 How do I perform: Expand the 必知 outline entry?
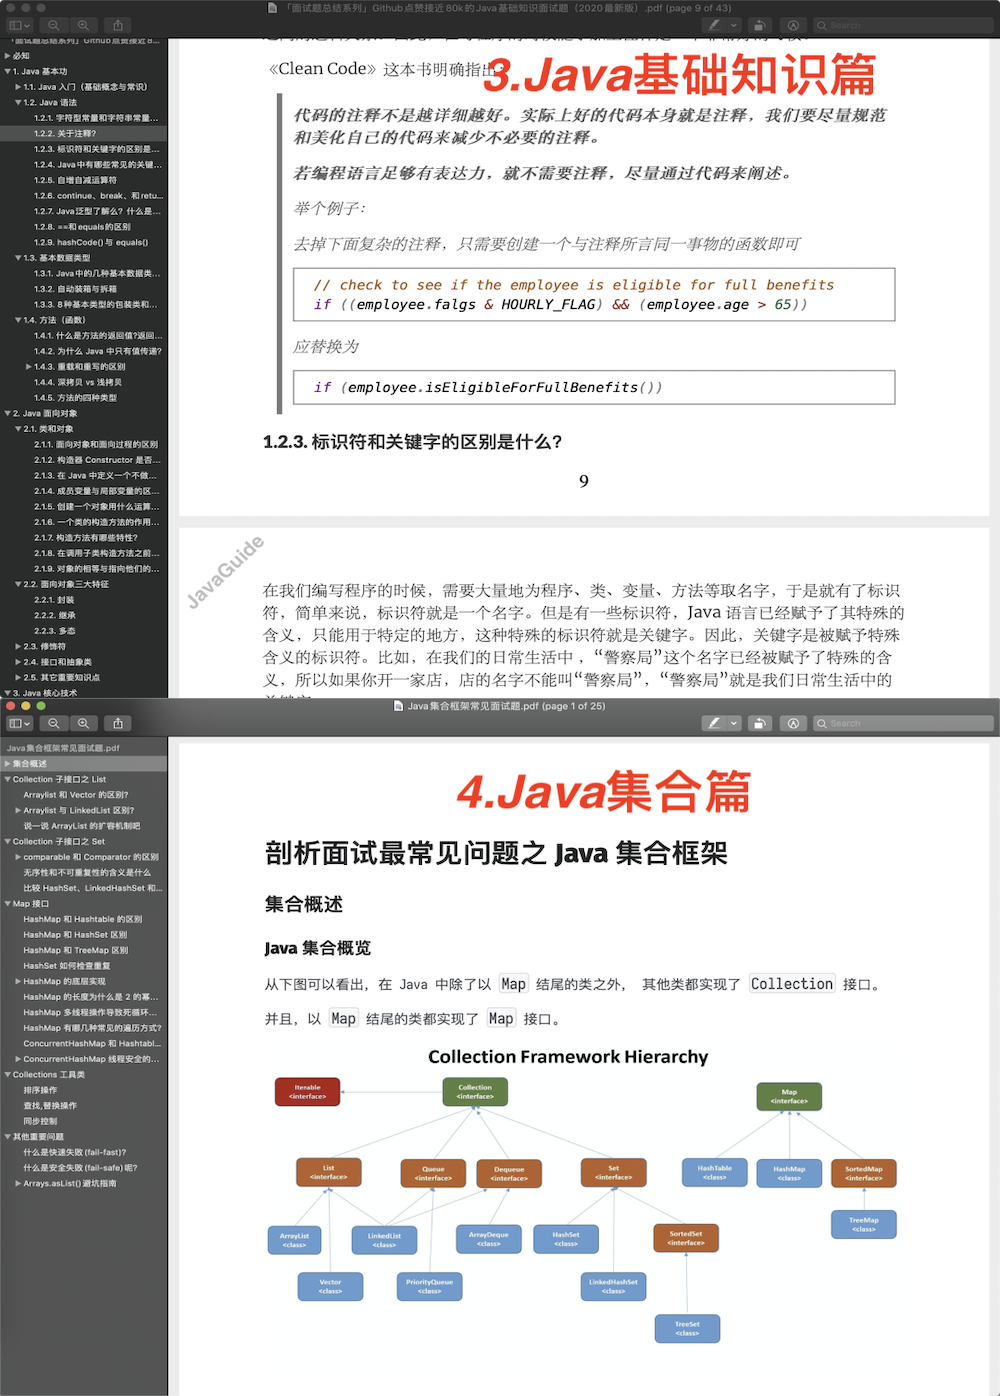(x=8, y=56)
